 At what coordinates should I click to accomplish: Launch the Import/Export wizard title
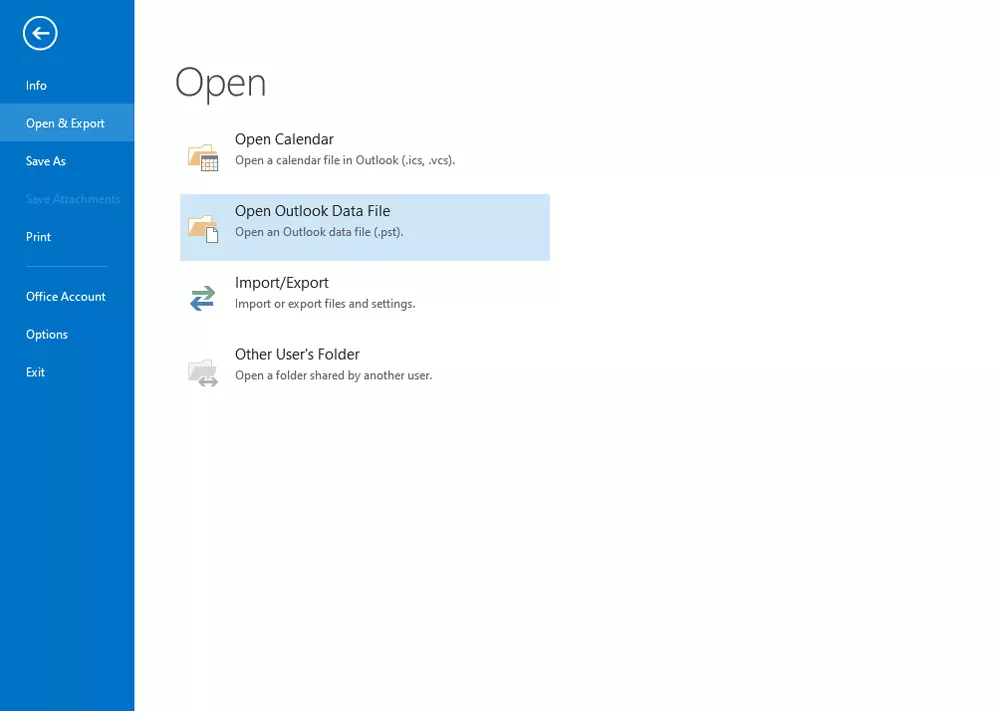282,283
